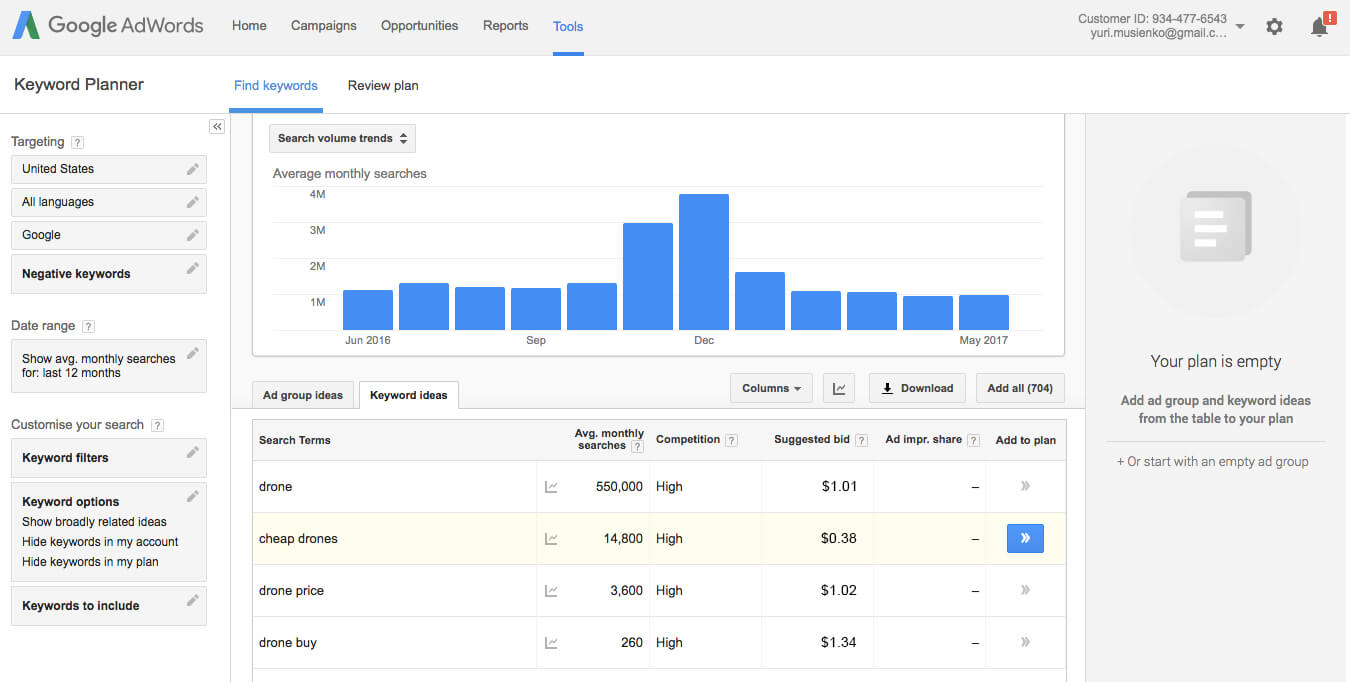Click the chart toggle icon beside Columns

tap(839, 388)
